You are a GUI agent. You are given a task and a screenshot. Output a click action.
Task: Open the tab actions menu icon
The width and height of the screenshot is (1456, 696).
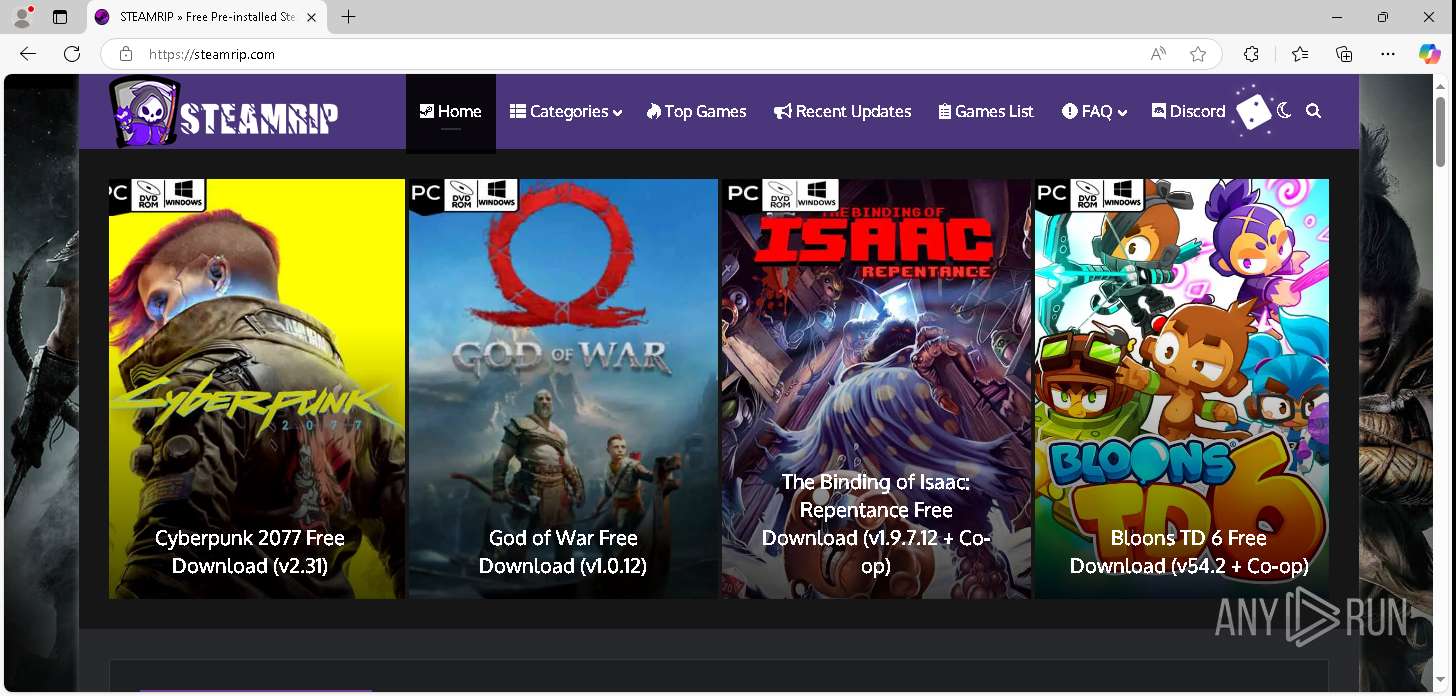[60, 17]
